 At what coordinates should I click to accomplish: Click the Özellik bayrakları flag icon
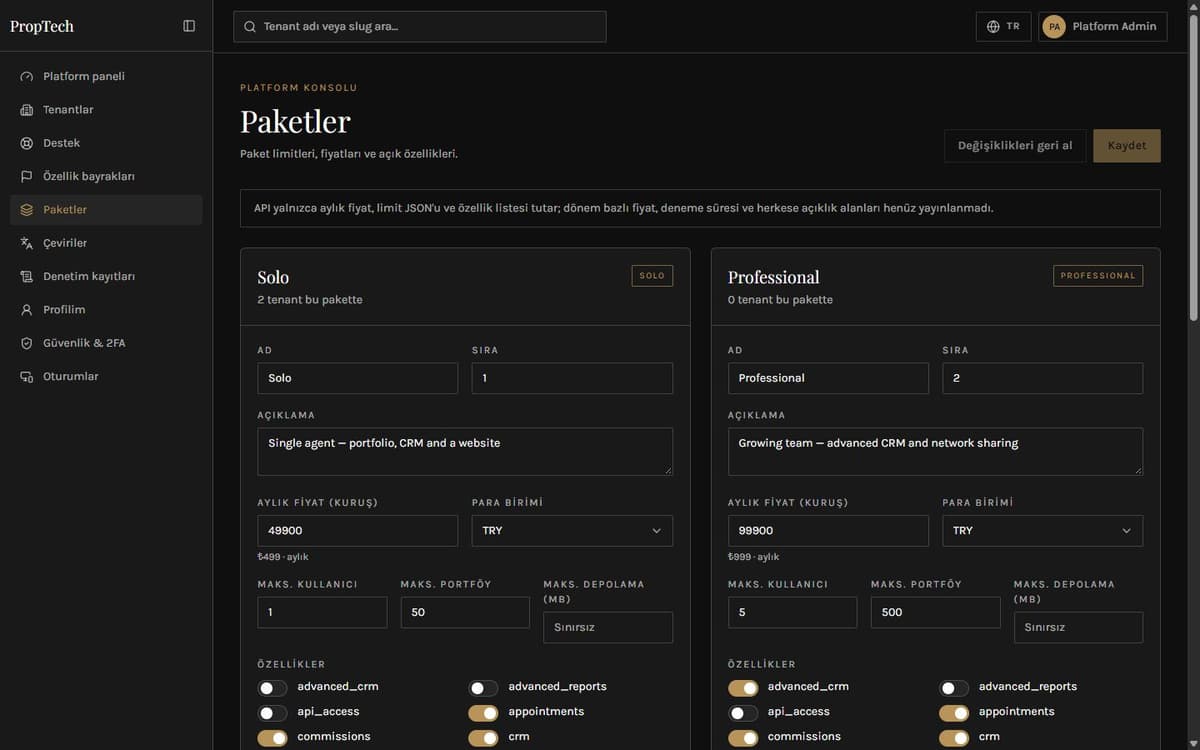[x=27, y=177]
